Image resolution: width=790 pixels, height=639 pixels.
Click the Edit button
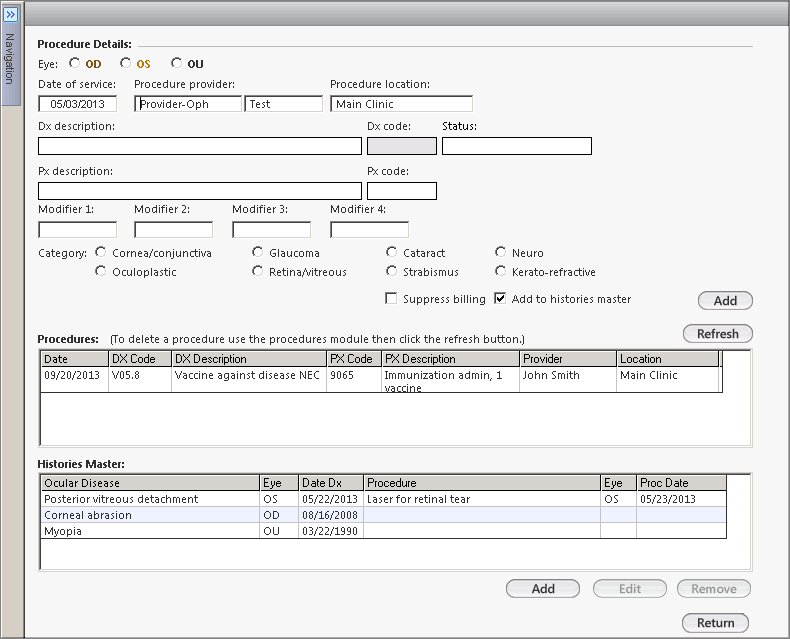(630, 589)
